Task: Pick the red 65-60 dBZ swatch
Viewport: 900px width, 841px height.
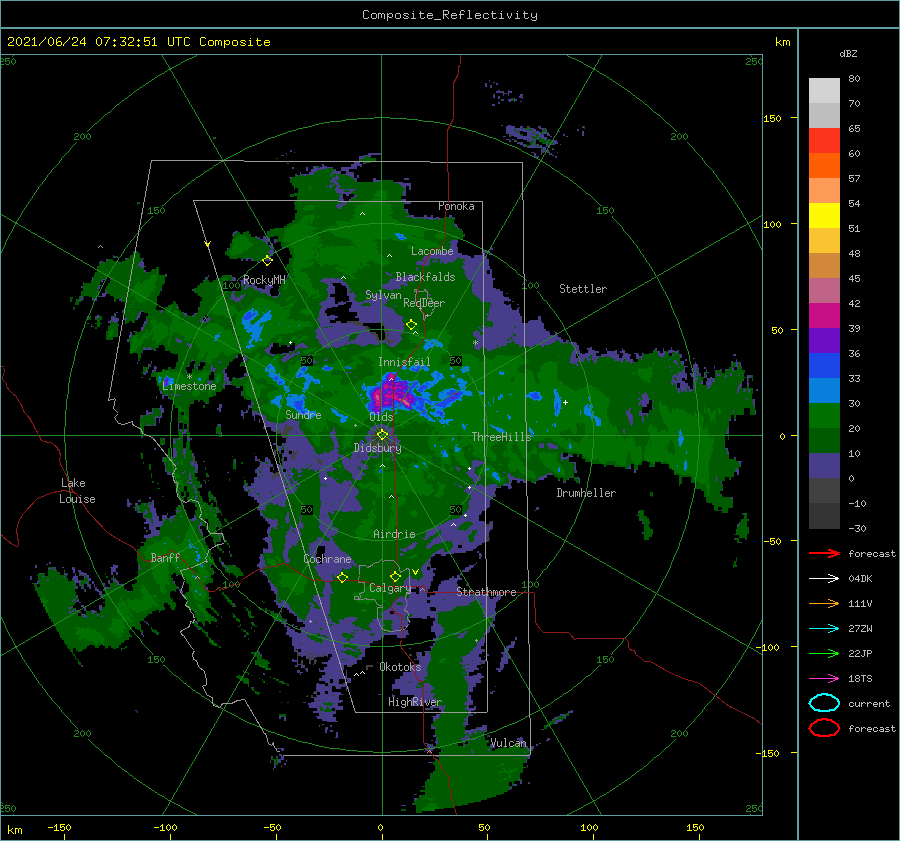Action: pos(824,141)
